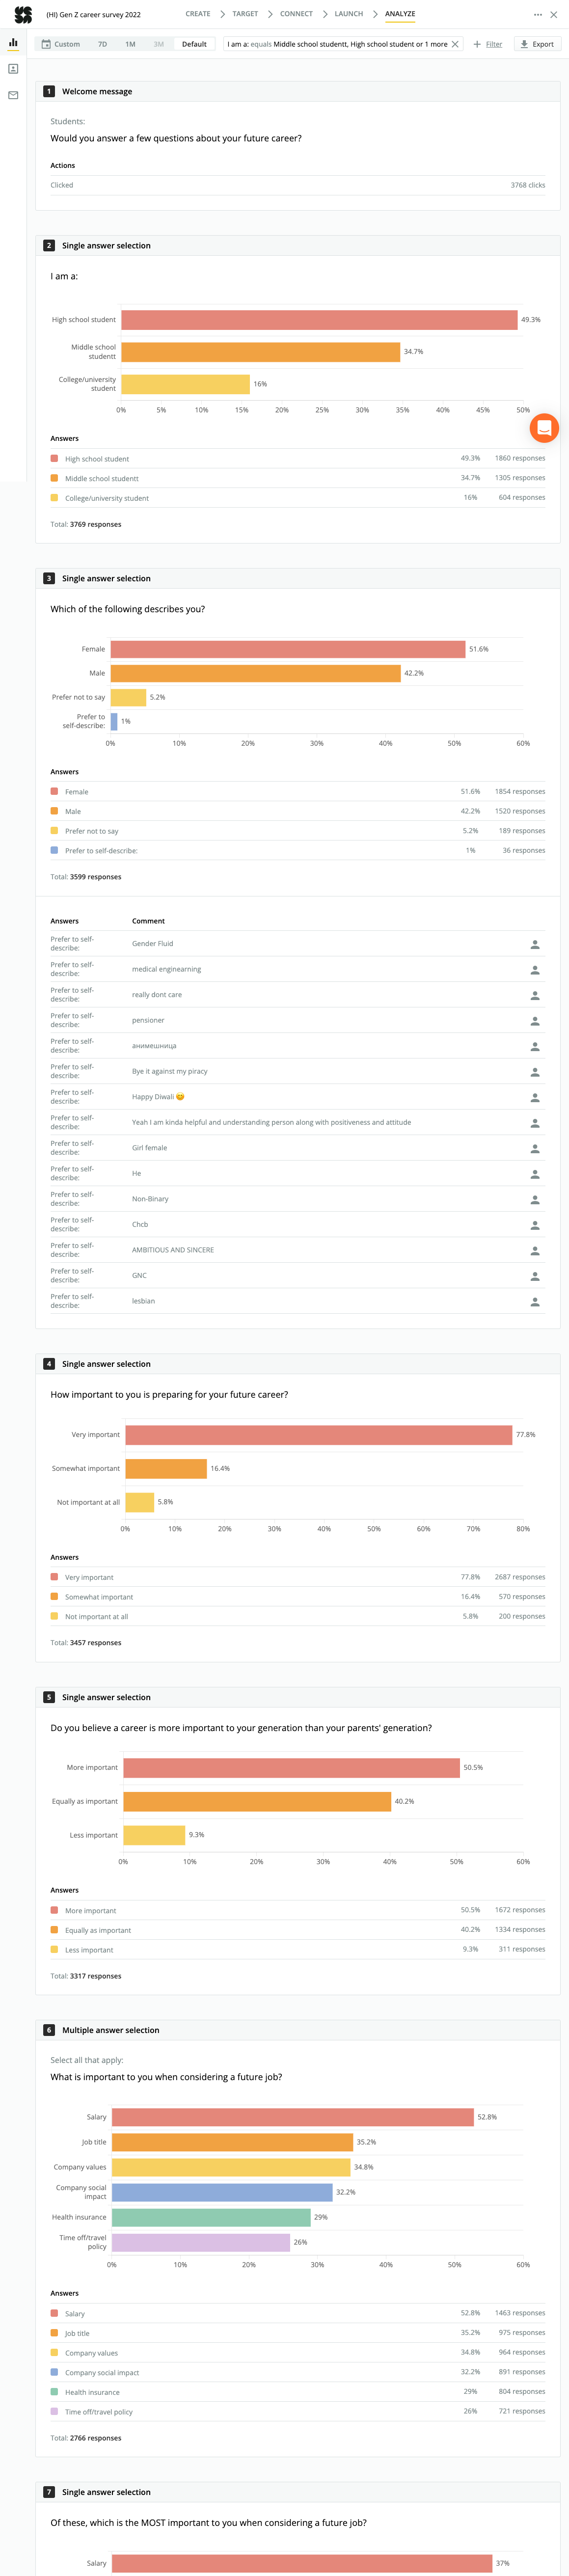This screenshot has height=2576, width=569.
Task: View respondent for 'lesbian' comment
Action: (535, 1301)
